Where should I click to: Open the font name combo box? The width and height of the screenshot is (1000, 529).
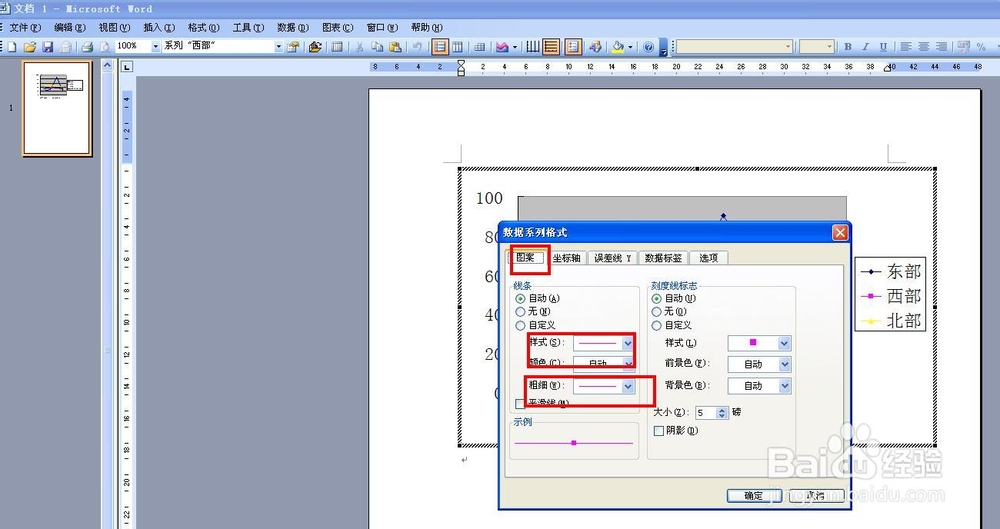[735, 47]
